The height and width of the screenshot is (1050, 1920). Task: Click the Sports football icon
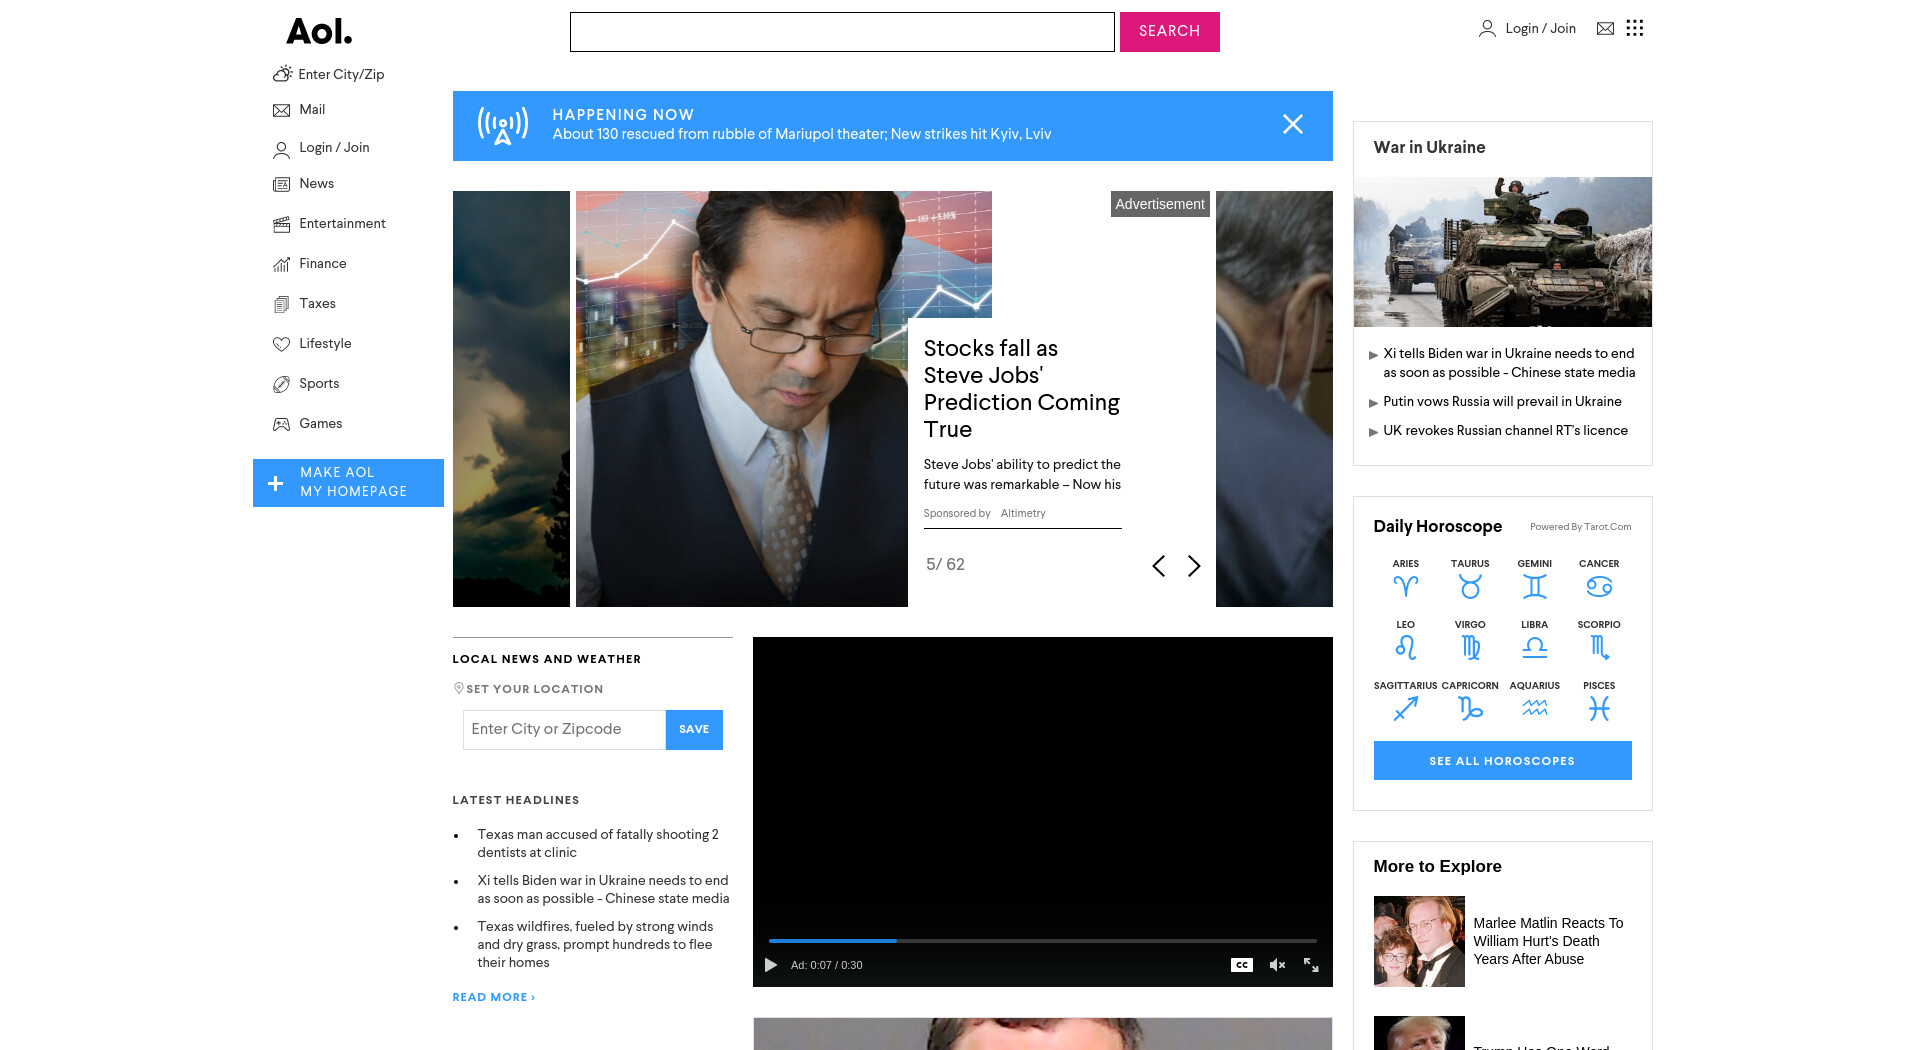[x=282, y=384]
